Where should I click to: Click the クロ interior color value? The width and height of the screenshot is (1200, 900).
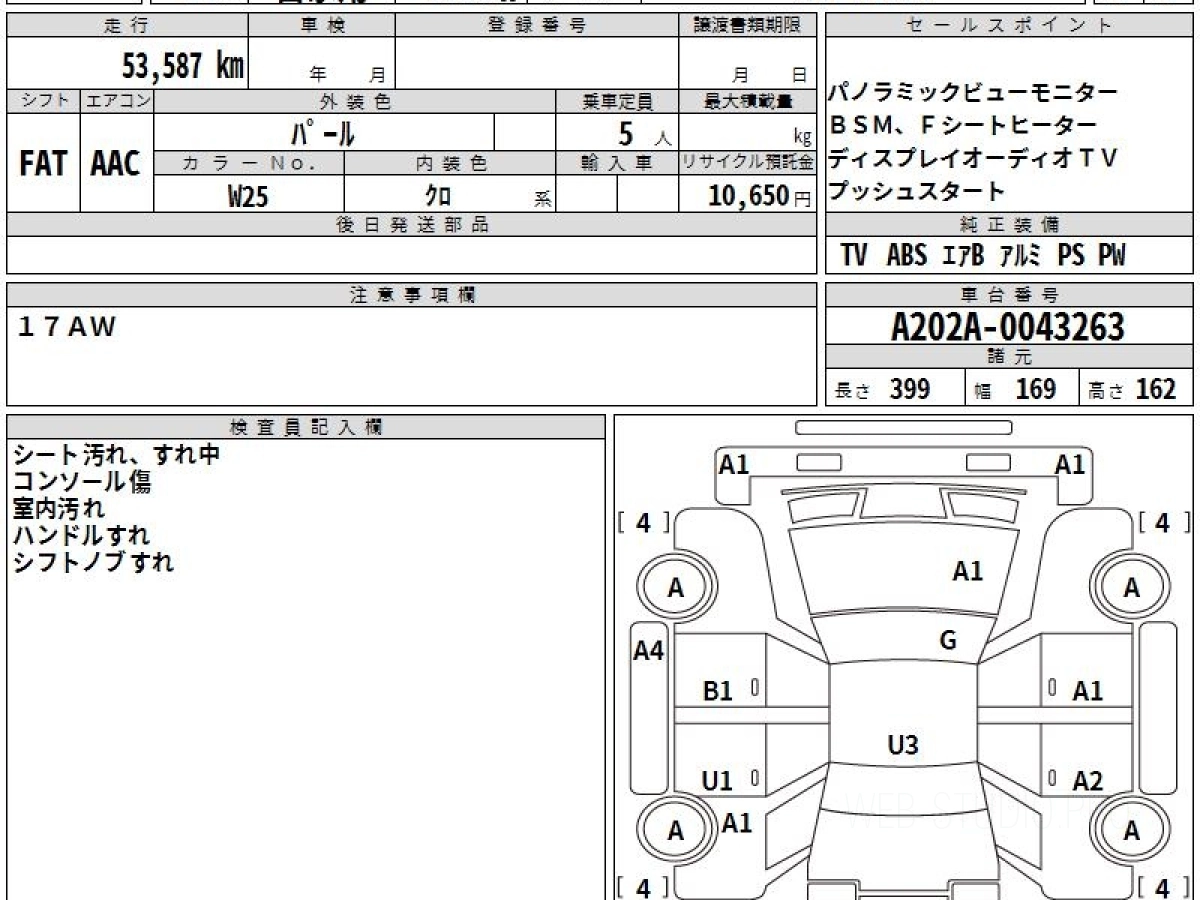(x=438, y=196)
